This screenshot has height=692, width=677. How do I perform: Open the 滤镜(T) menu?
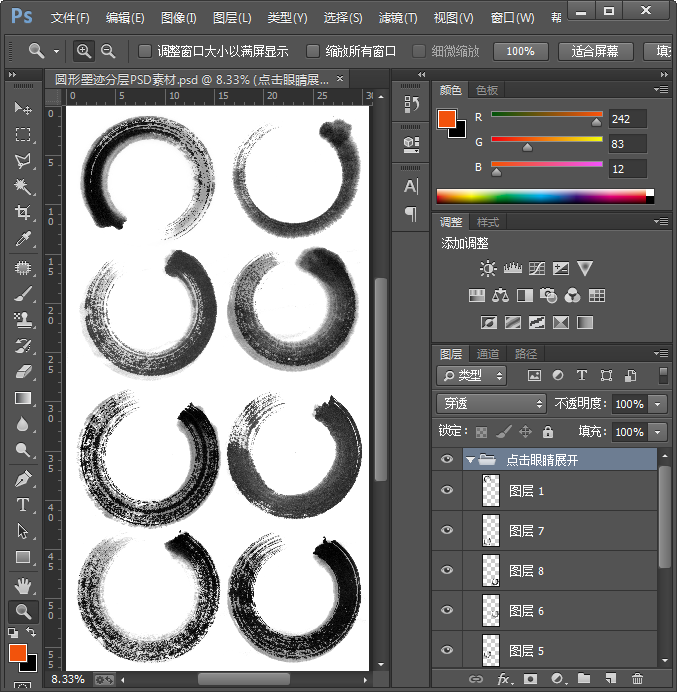[x=398, y=18]
